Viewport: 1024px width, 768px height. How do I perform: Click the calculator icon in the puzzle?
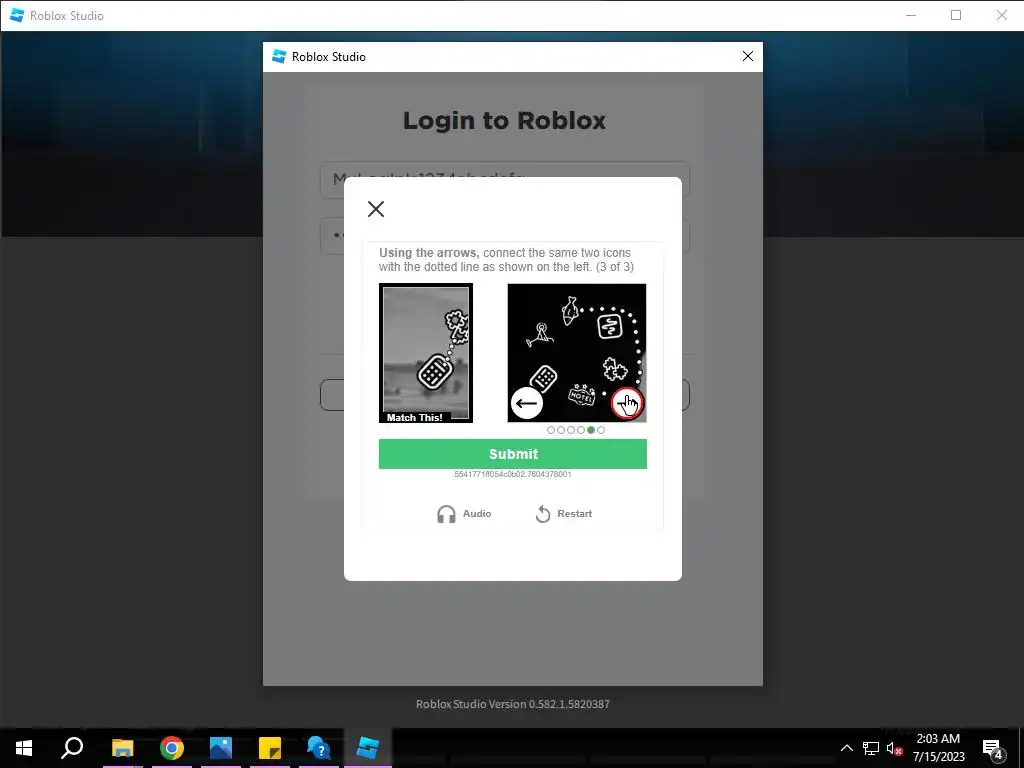[543, 377]
